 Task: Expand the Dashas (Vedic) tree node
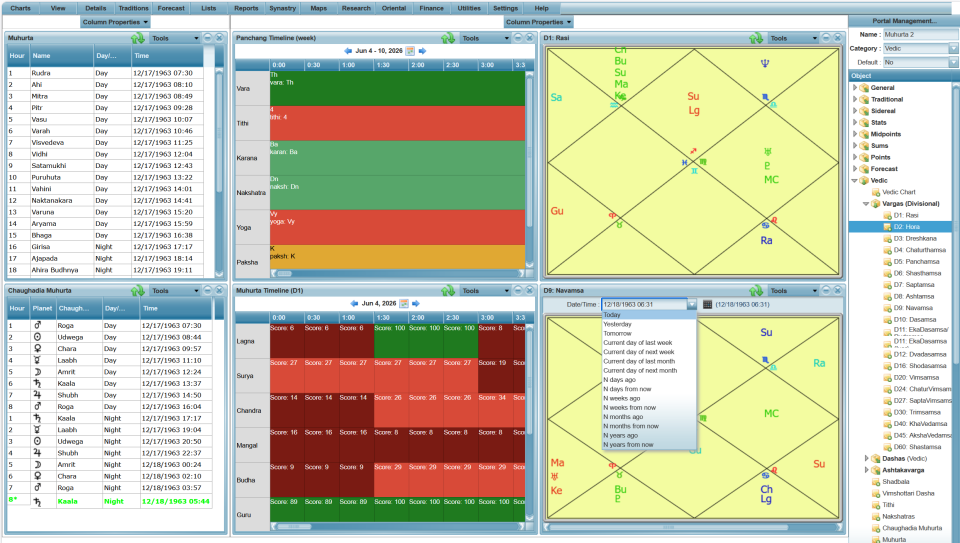866,459
